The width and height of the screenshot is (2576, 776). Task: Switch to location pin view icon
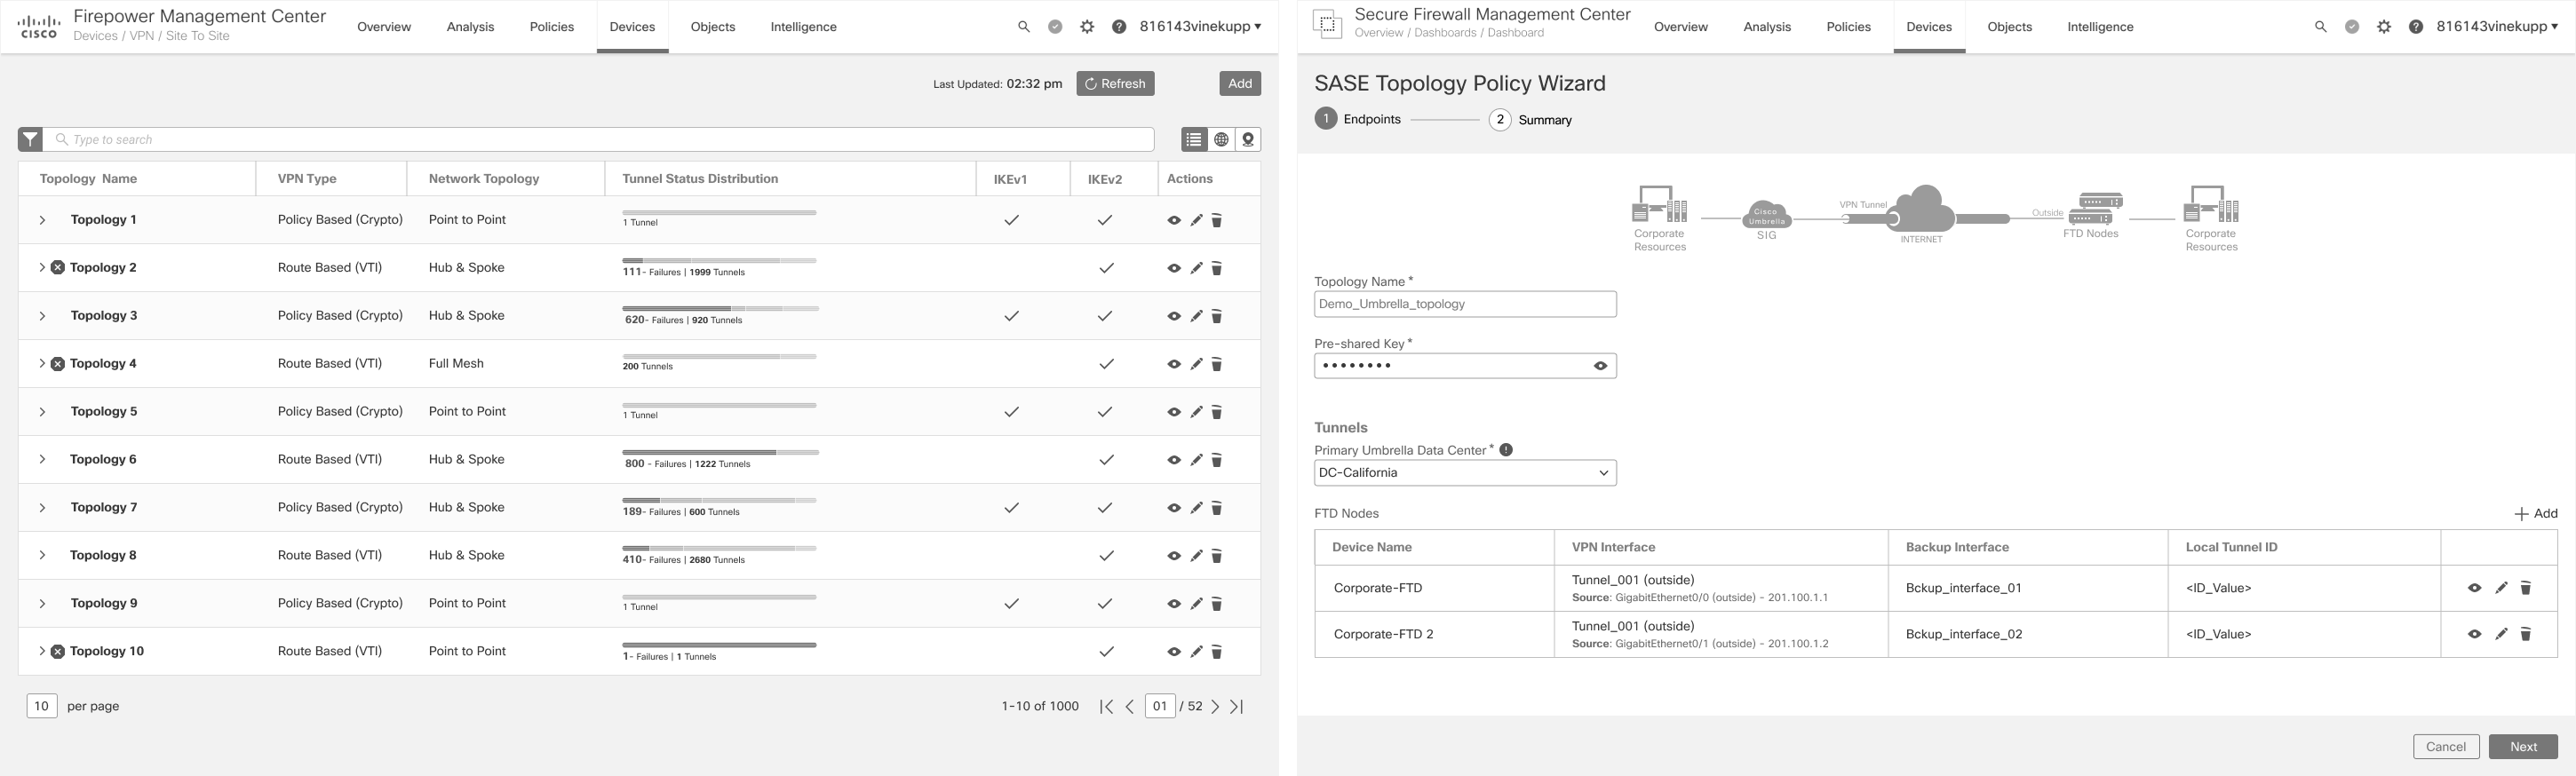[1248, 139]
